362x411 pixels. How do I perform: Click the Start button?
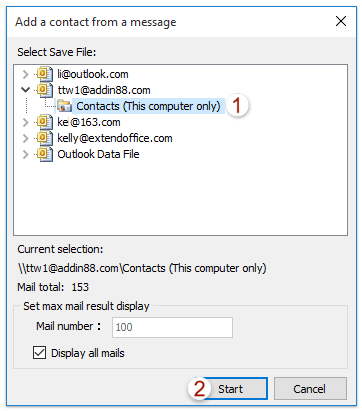(x=235, y=389)
